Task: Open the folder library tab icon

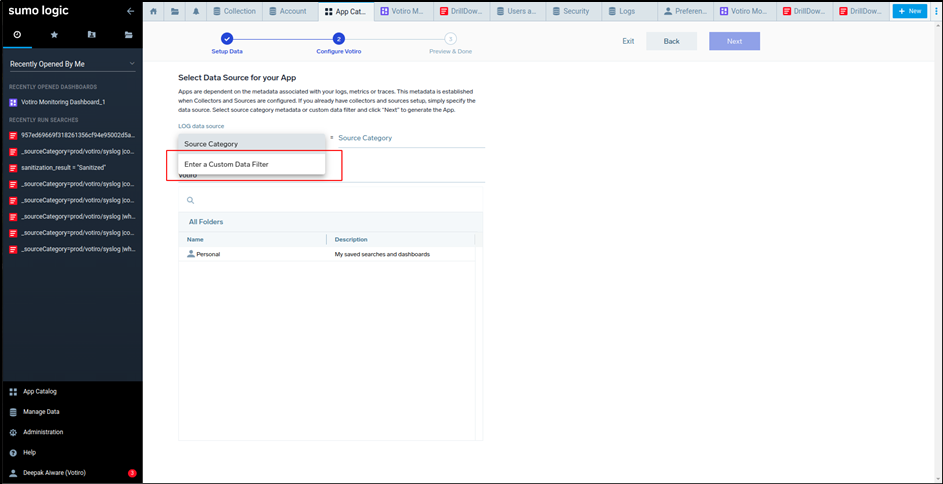Action: pos(174,11)
